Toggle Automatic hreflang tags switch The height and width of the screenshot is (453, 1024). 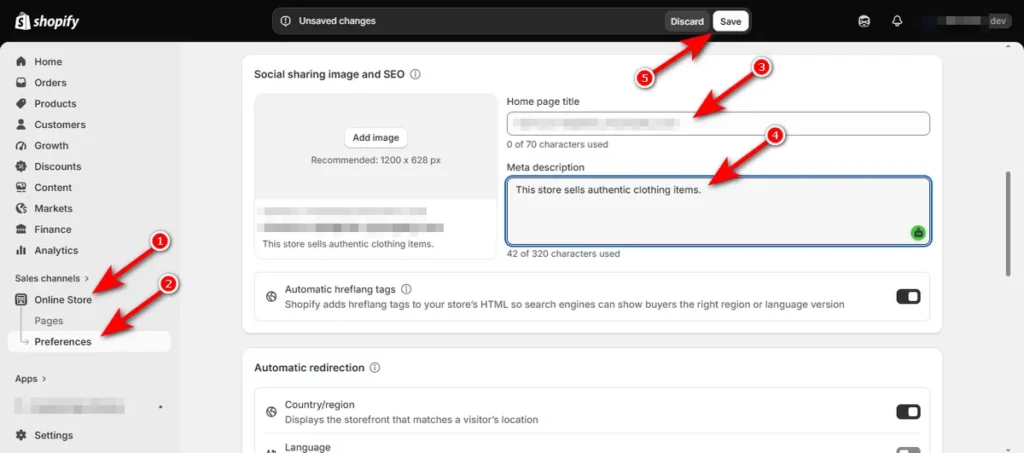point(908,296)
